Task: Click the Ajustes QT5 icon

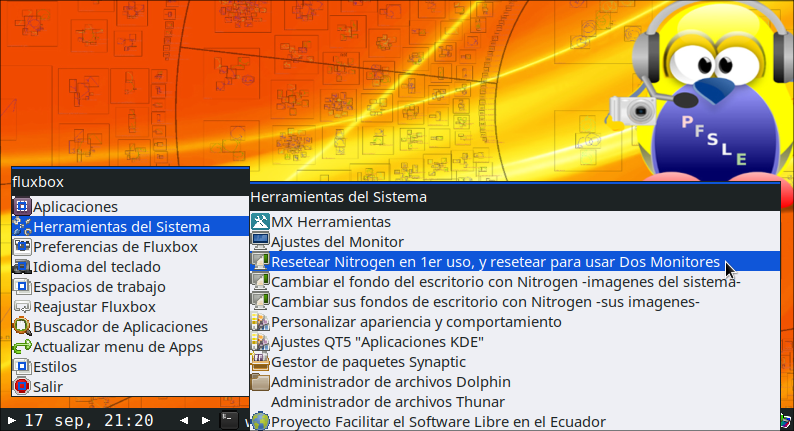Action: (260, 342)
